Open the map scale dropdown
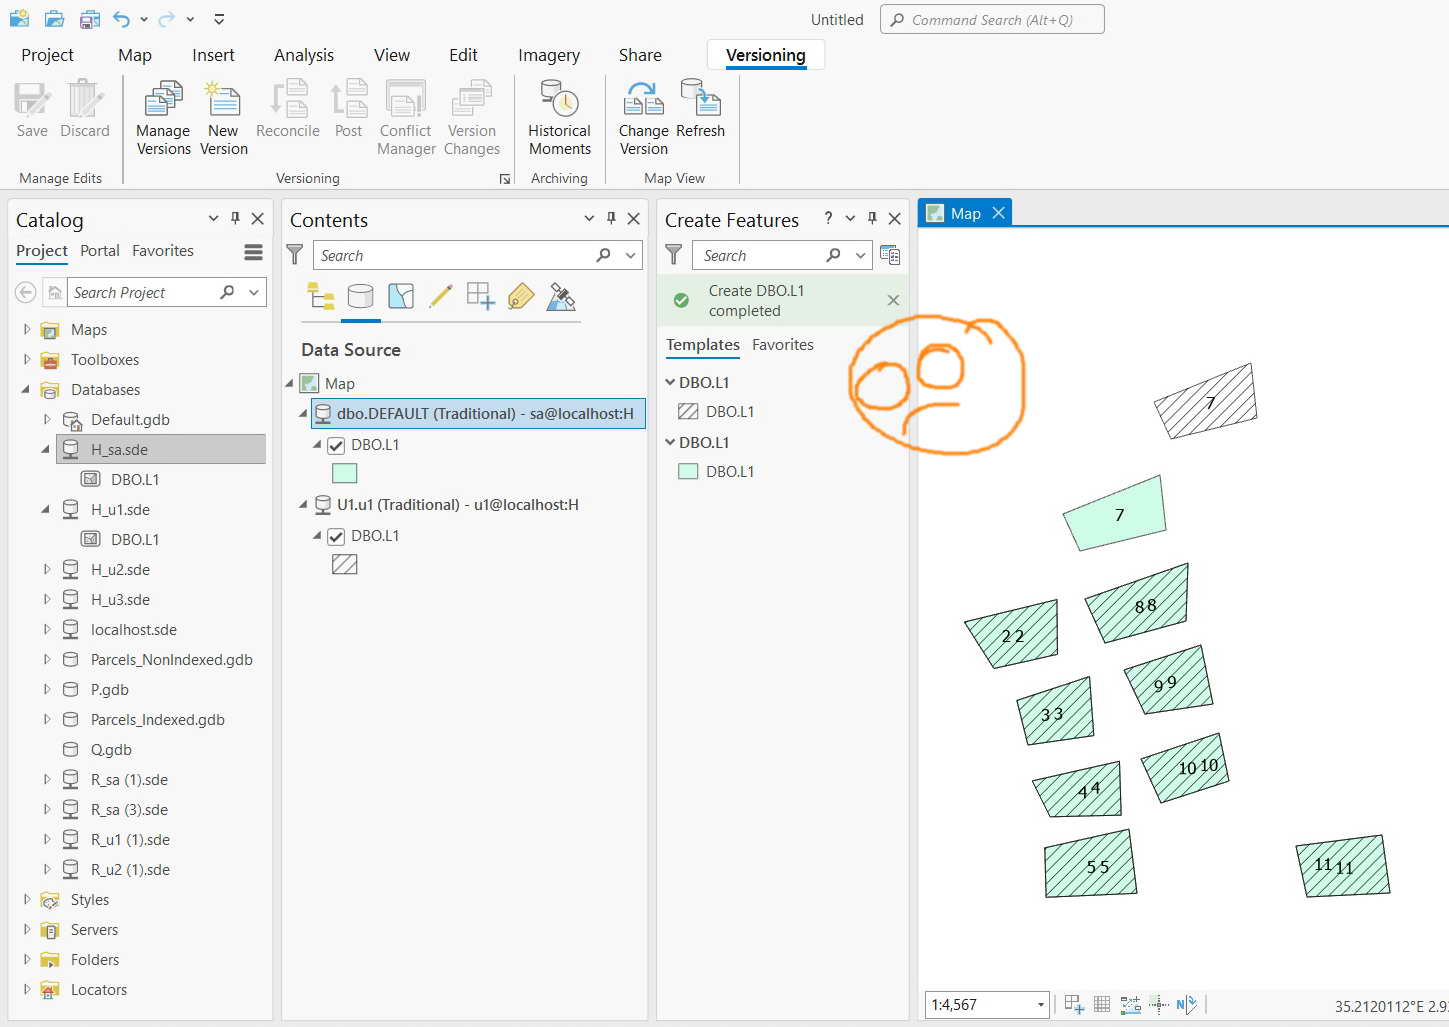The height and width of the screenshot is (1027, 1449). point(1041,1004)
